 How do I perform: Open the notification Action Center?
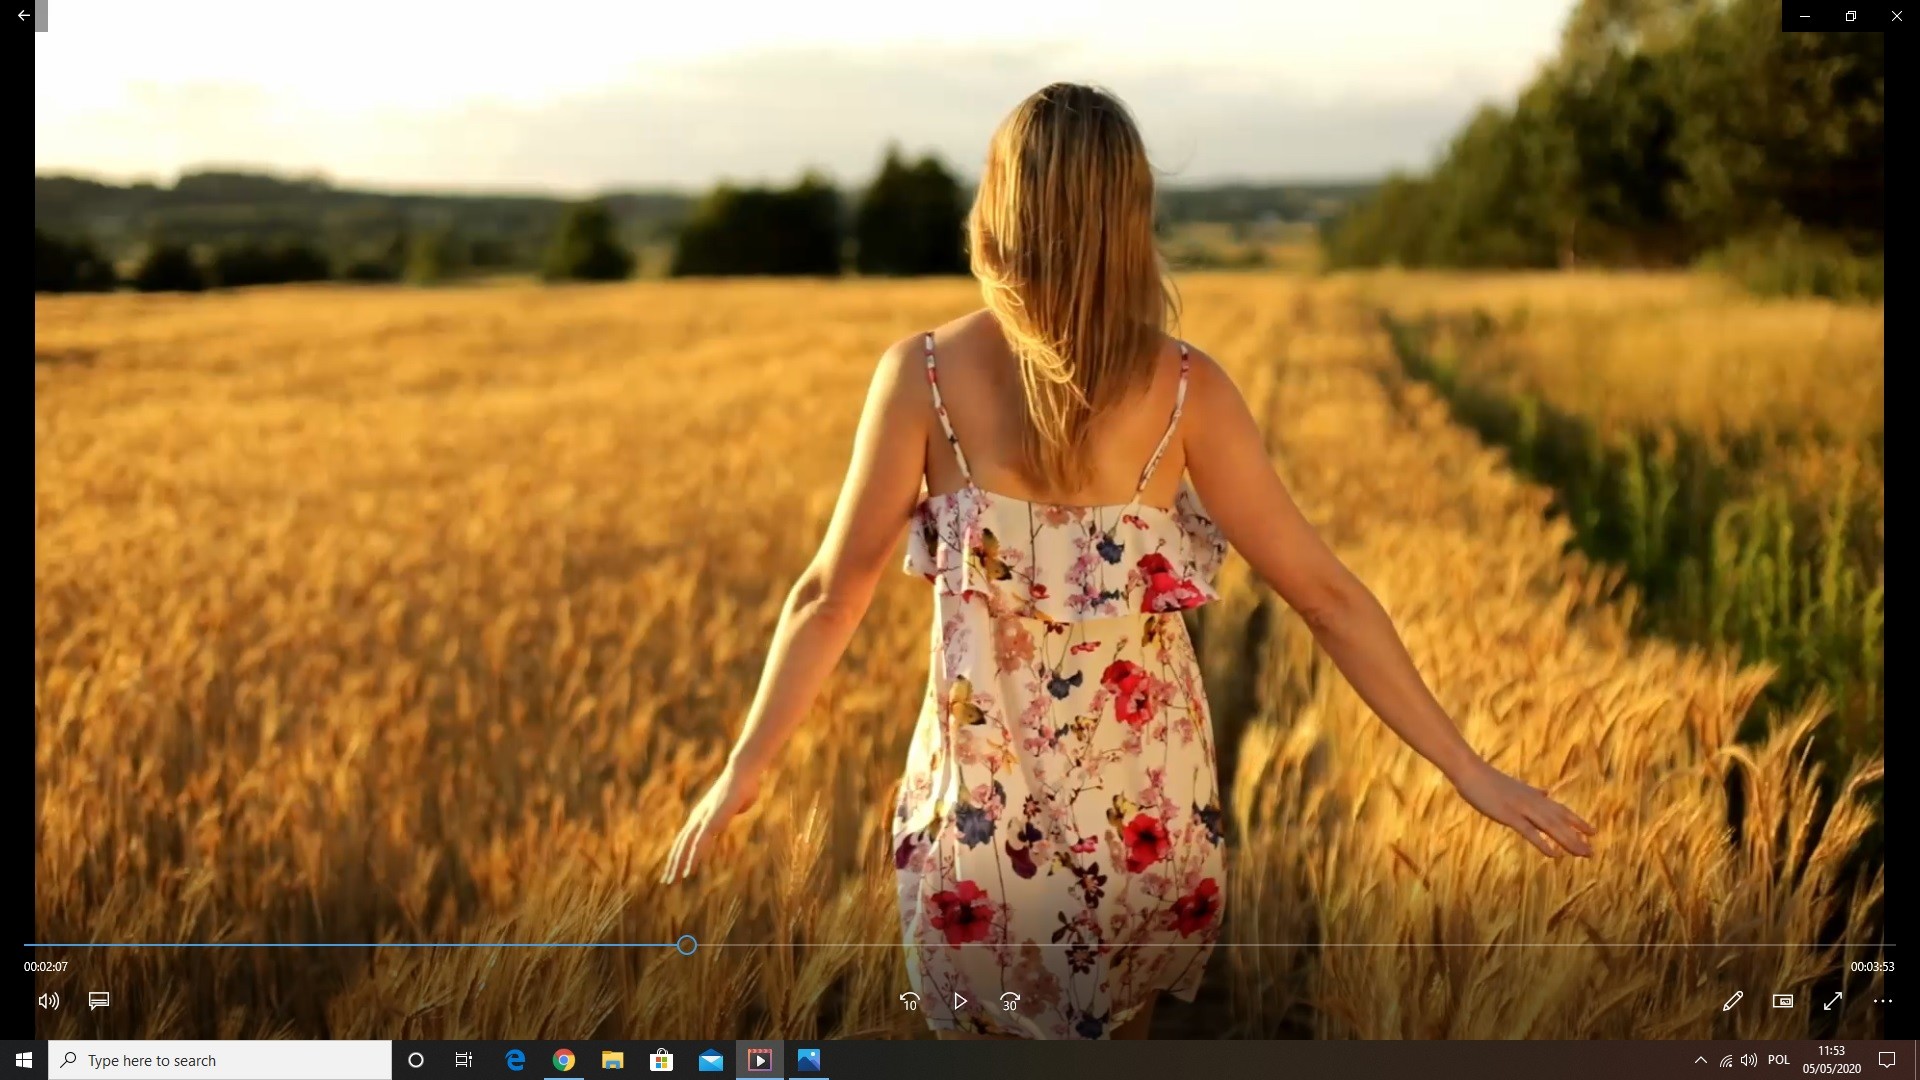tap(1887, 1060)
